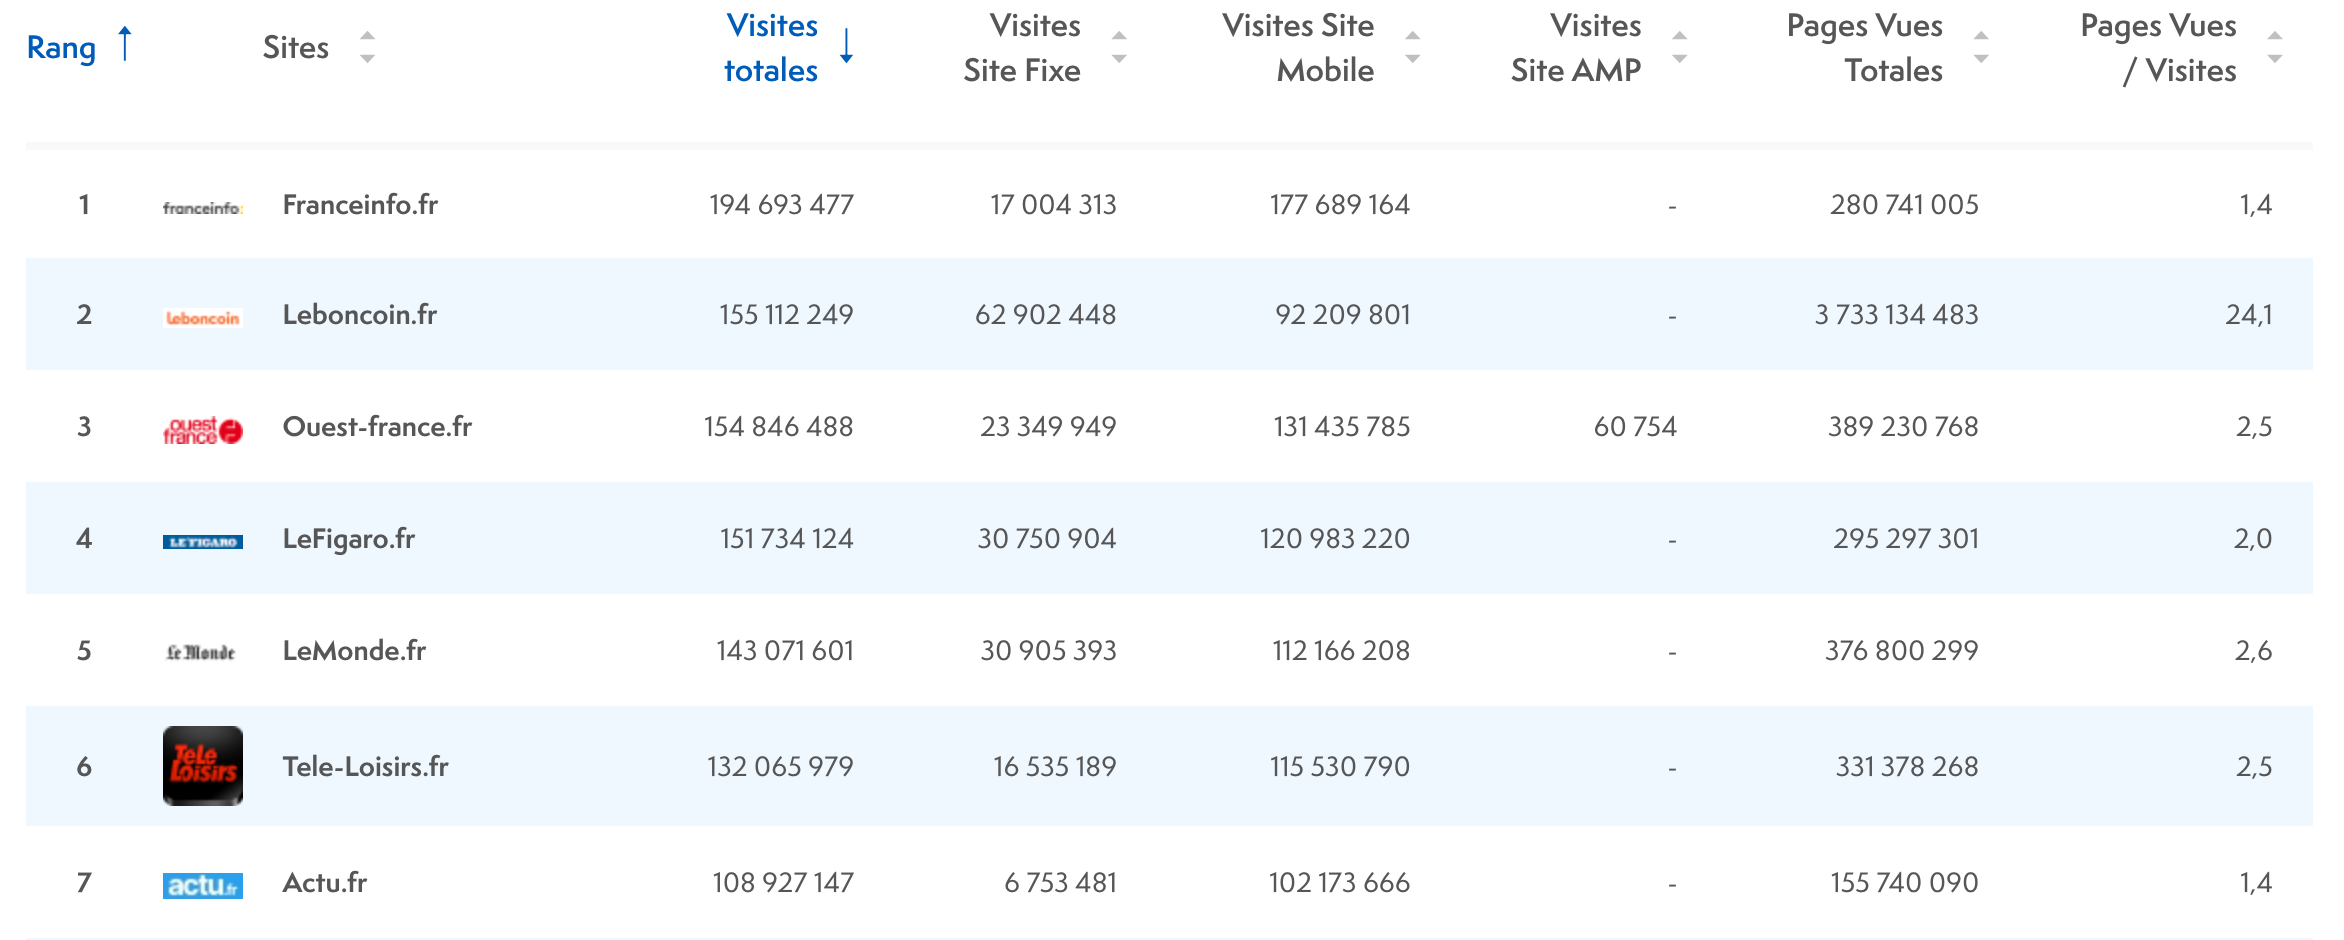Click the sort arrows next to Sites
Screen dimensions: 2344x940
(367, 47)
